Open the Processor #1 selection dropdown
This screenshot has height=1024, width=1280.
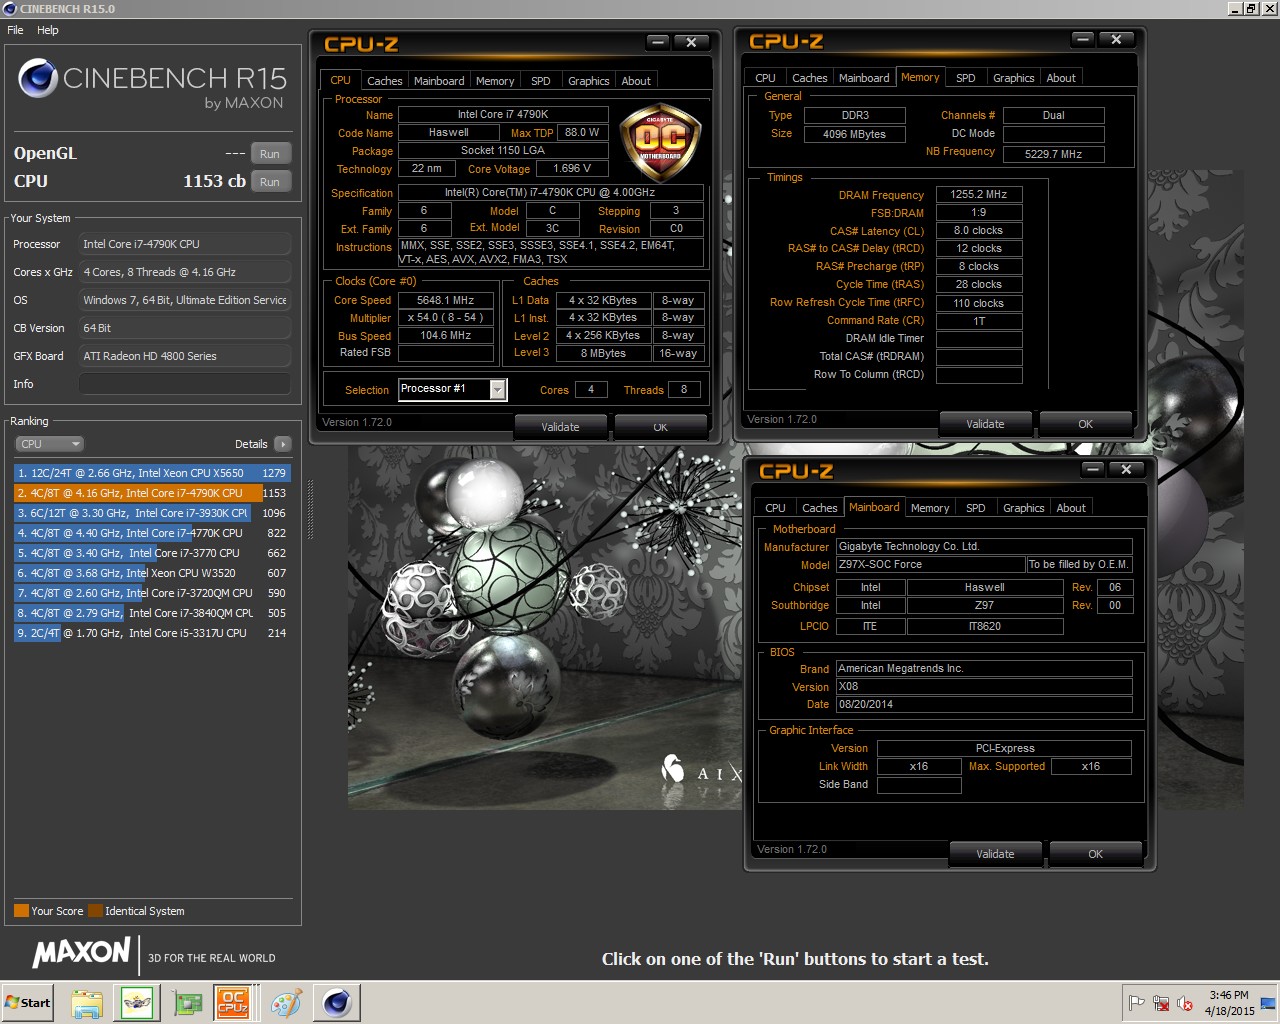click(x=452, y=389)
